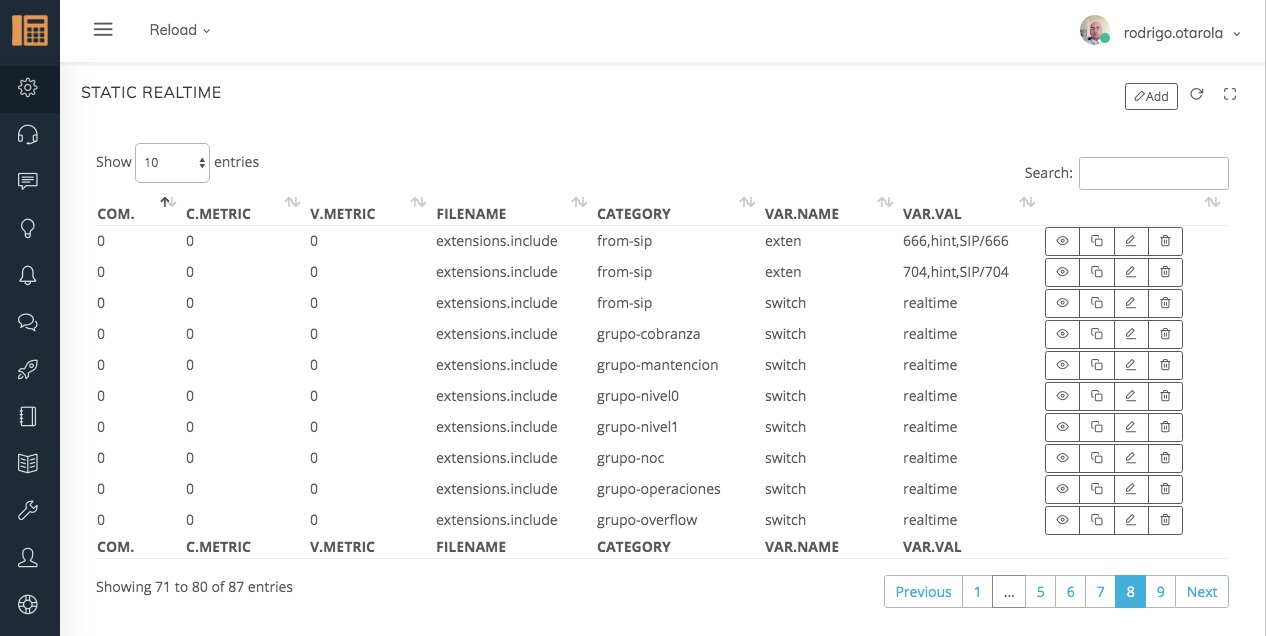Go to page 9 in pagination
The width and height of the screenshot is (1266, 636).
click(1160, 591)
